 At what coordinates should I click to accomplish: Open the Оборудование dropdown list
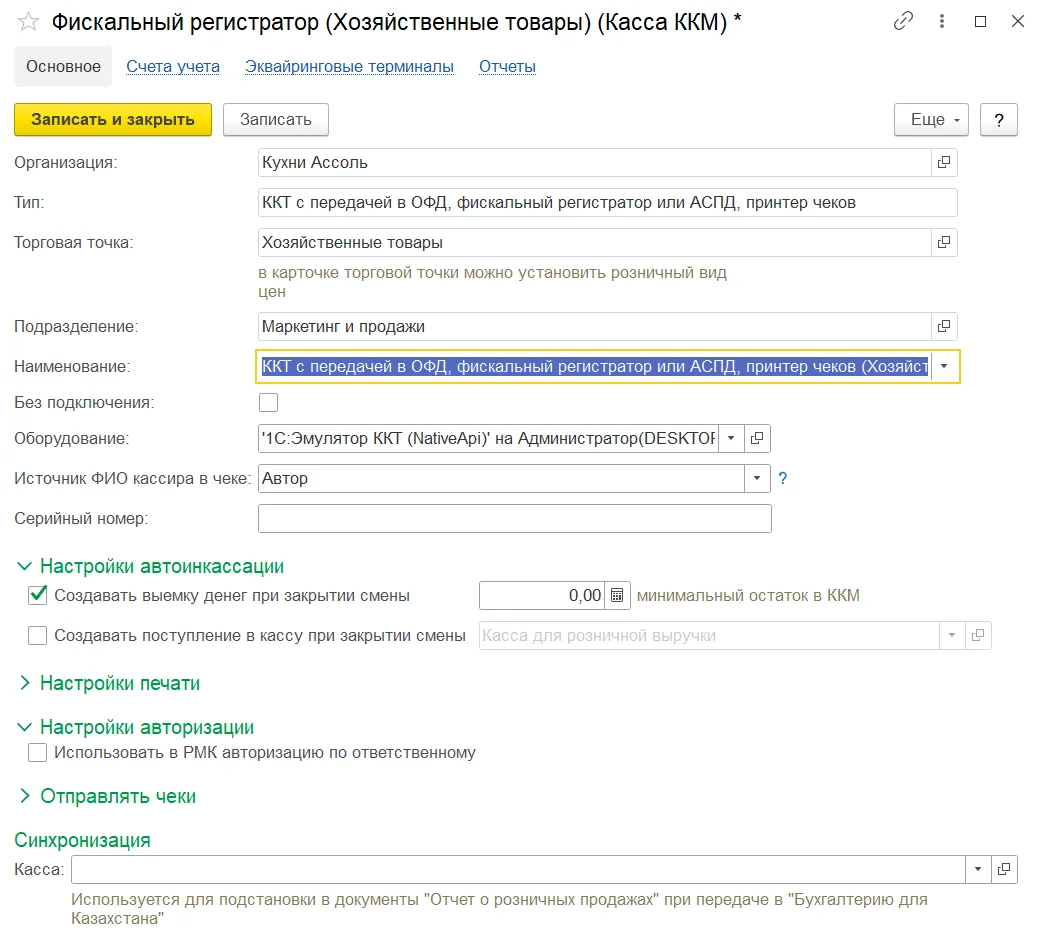(731, 438)
